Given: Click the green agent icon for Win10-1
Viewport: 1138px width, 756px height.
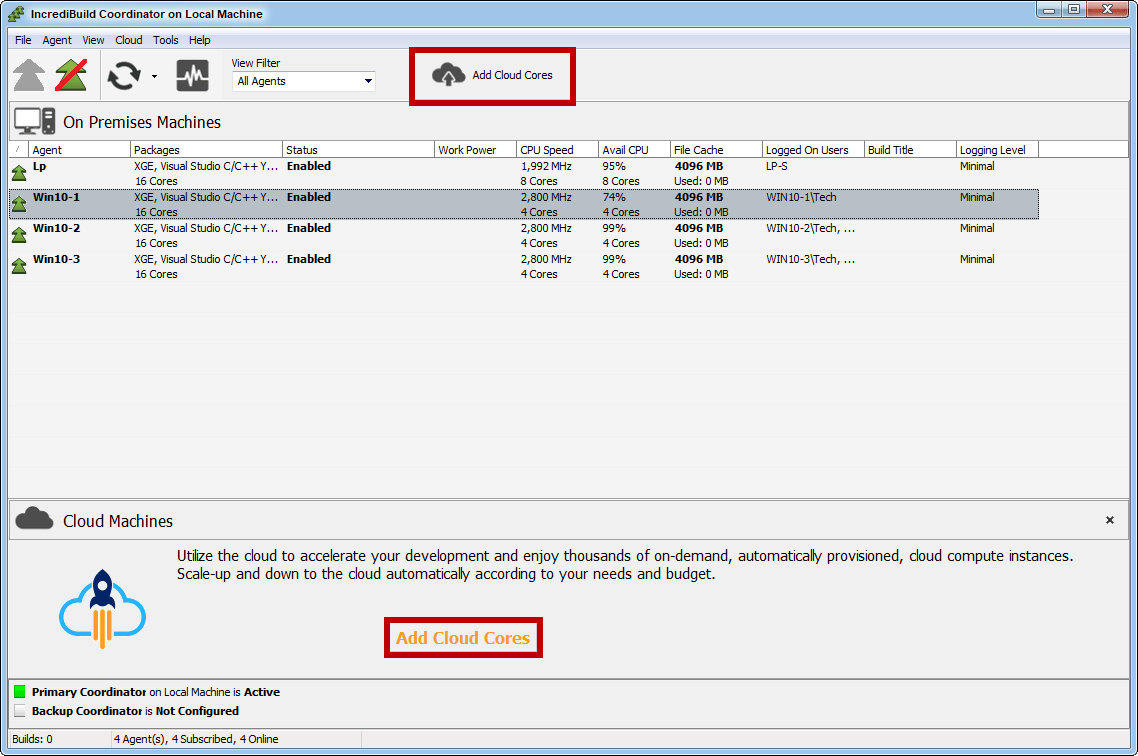Looking at the screenshot, I should click(x=19, y=204).
